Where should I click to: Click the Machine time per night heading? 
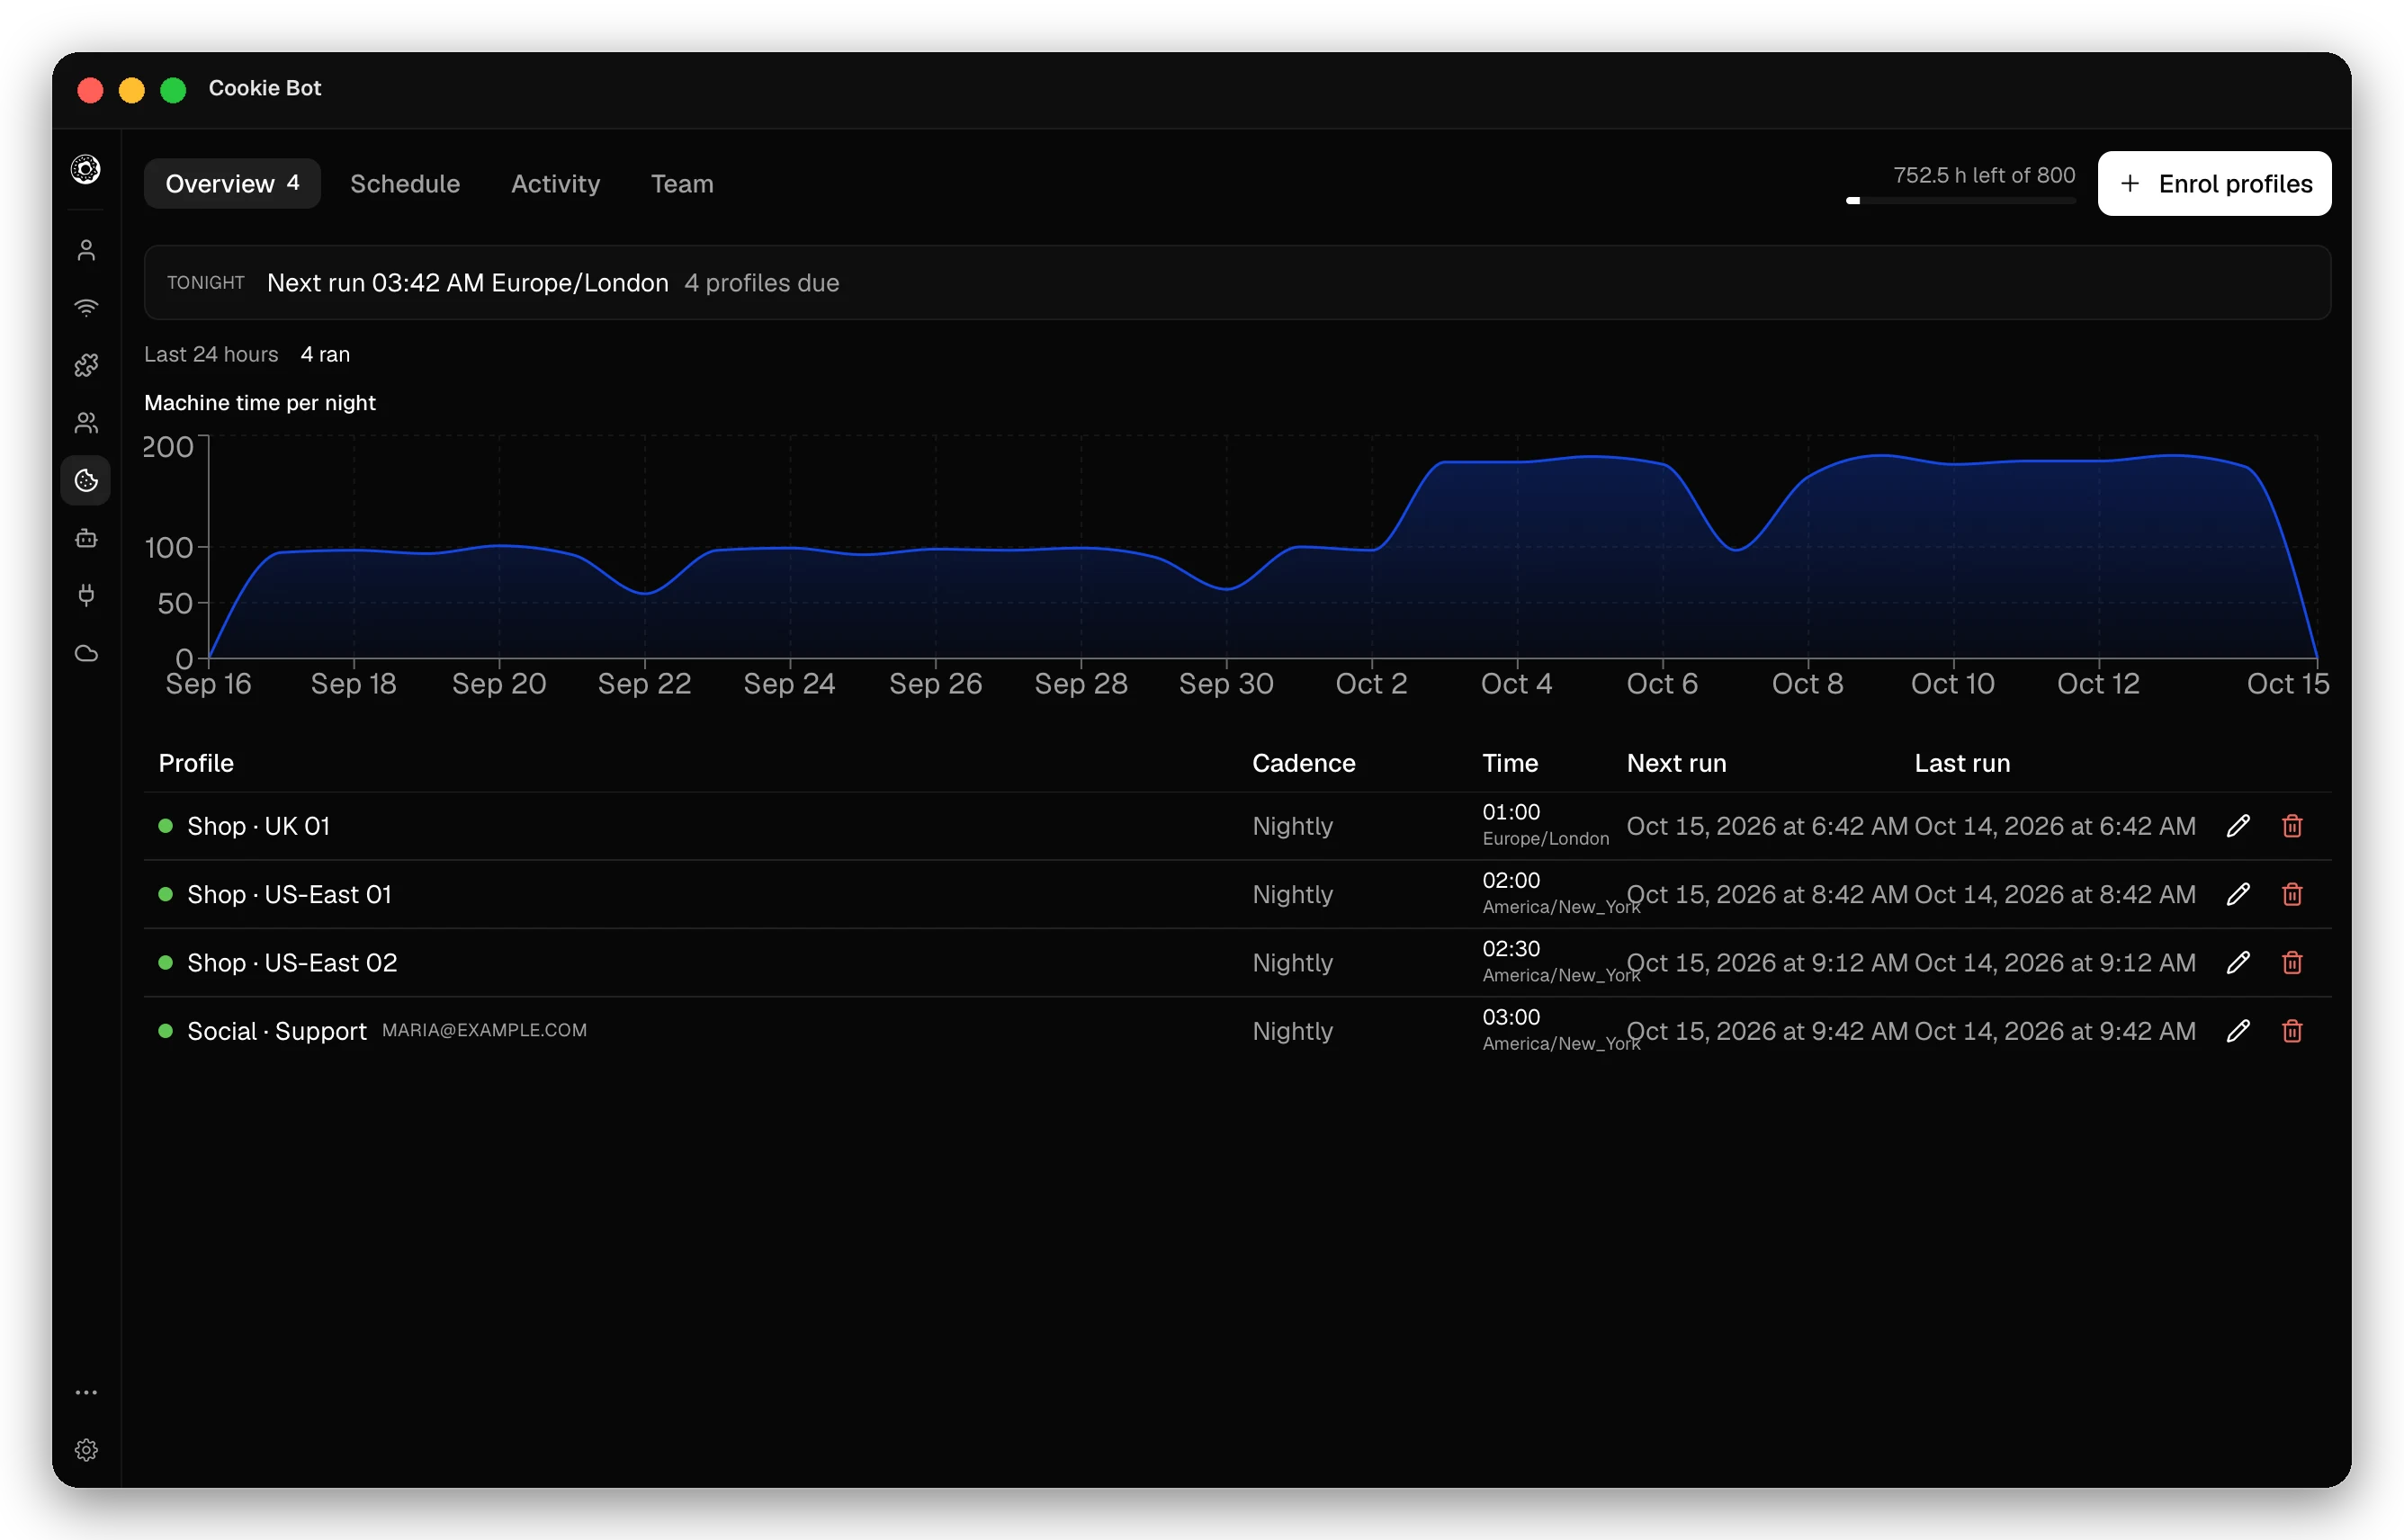(x=260, y=403)
